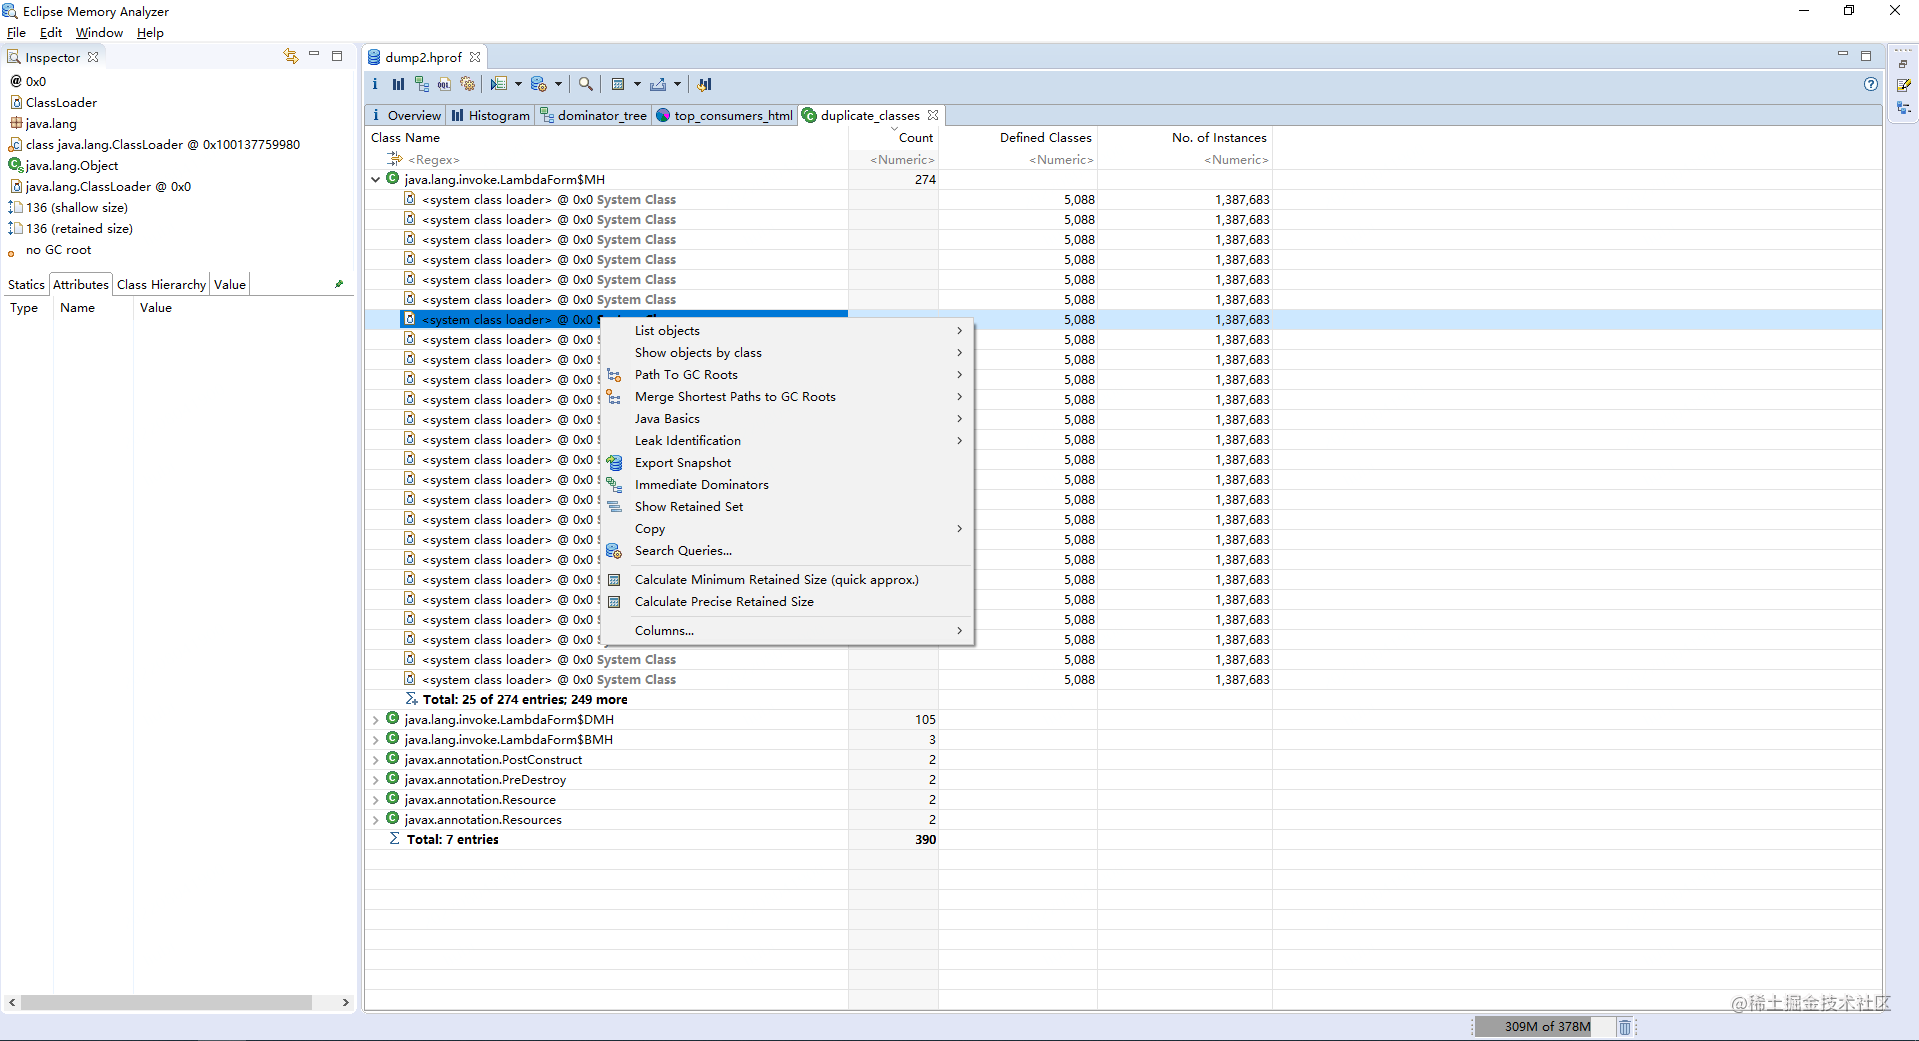Viewport: 1919px width, 1041px height.
Task: Maximize the dump2.hprof editor area
Action: pyautogui.click(x=1866, y=56)
